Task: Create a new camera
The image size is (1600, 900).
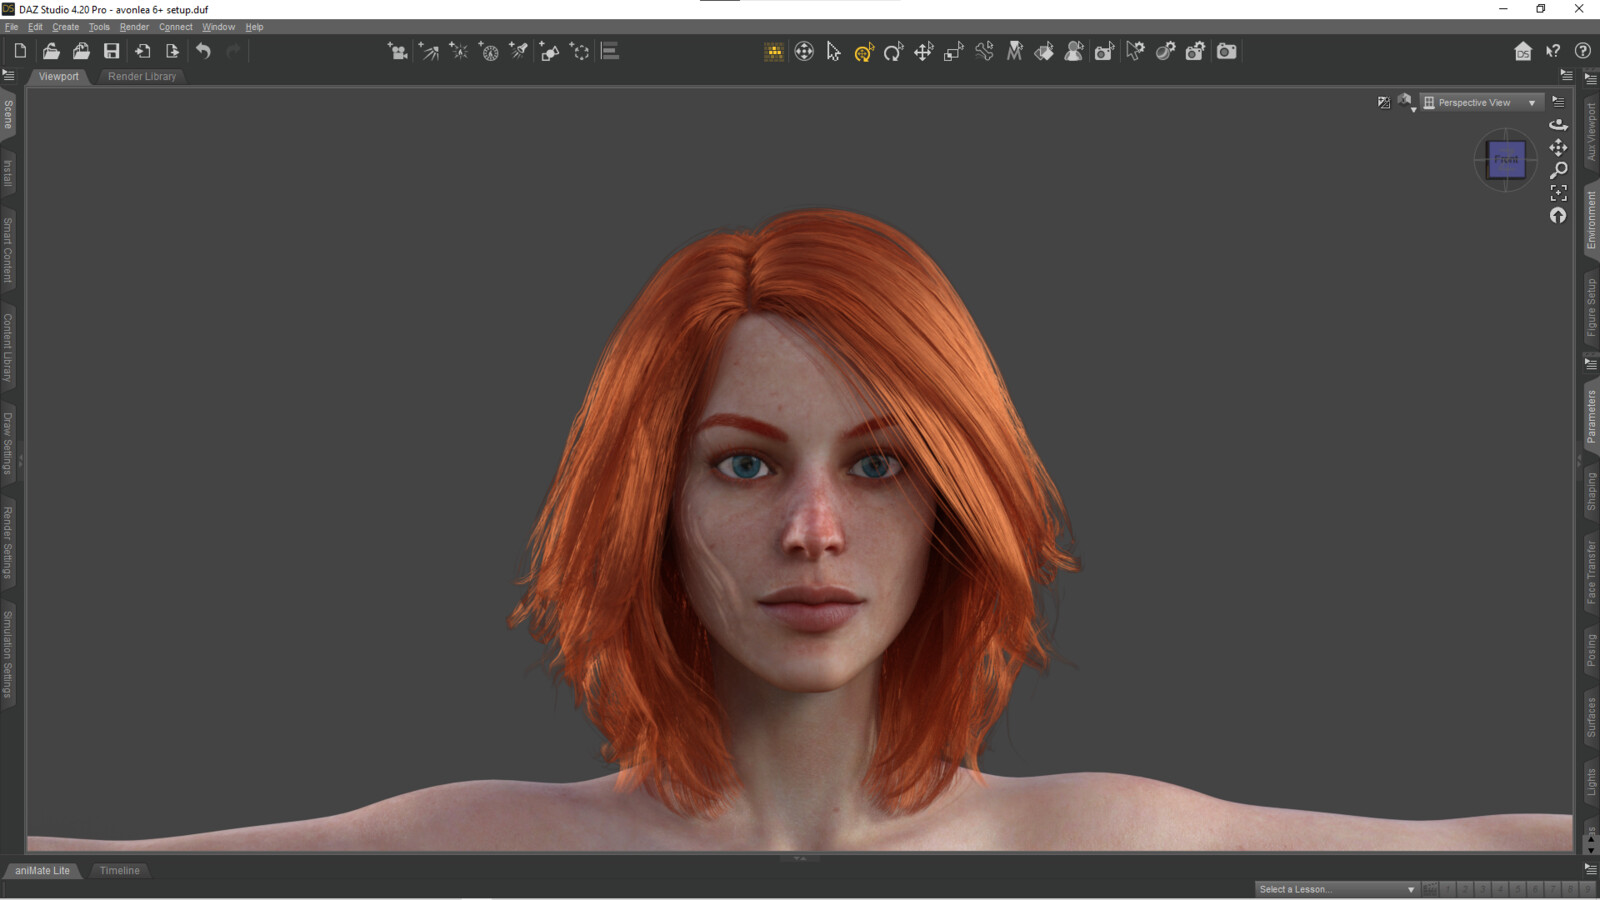Action: (397, 51)
